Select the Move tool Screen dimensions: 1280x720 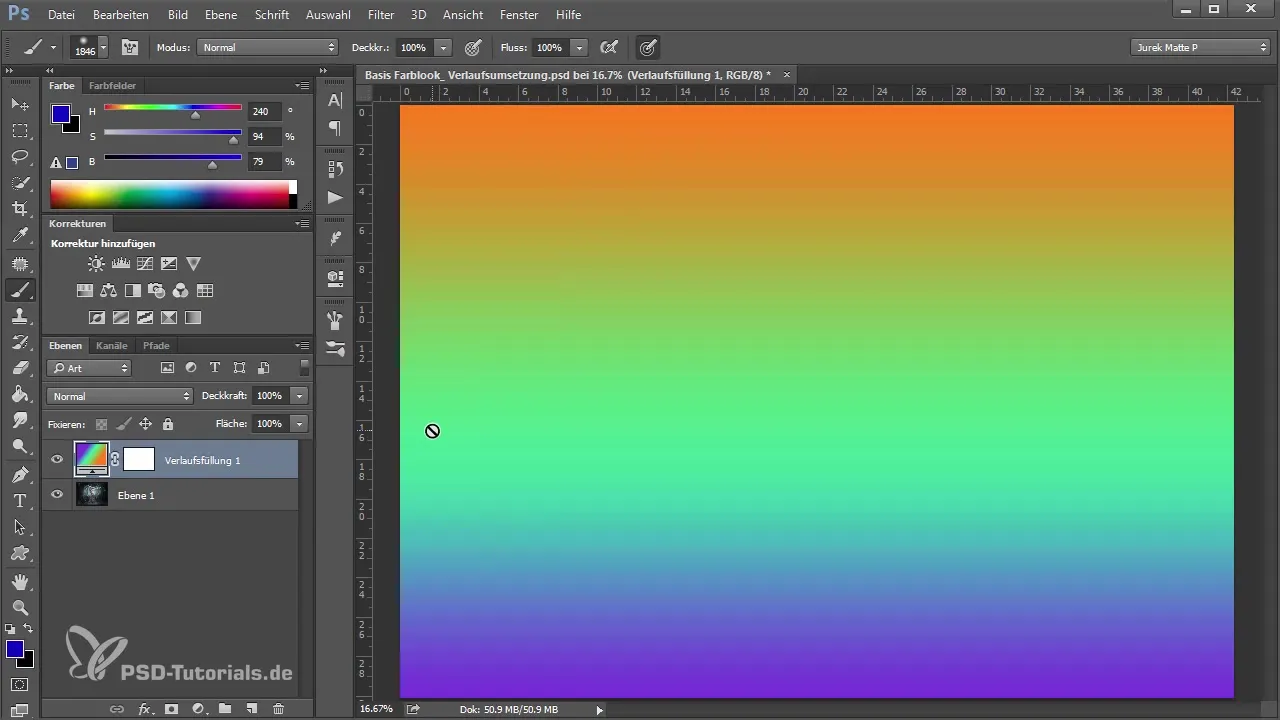click(x=19, y=104)
